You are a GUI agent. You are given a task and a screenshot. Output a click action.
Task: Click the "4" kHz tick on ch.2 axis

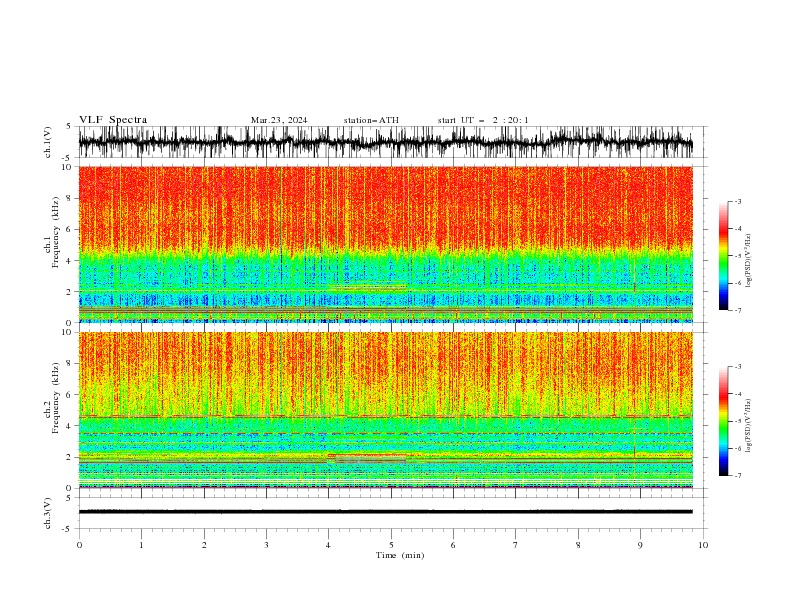pos(70,426)
